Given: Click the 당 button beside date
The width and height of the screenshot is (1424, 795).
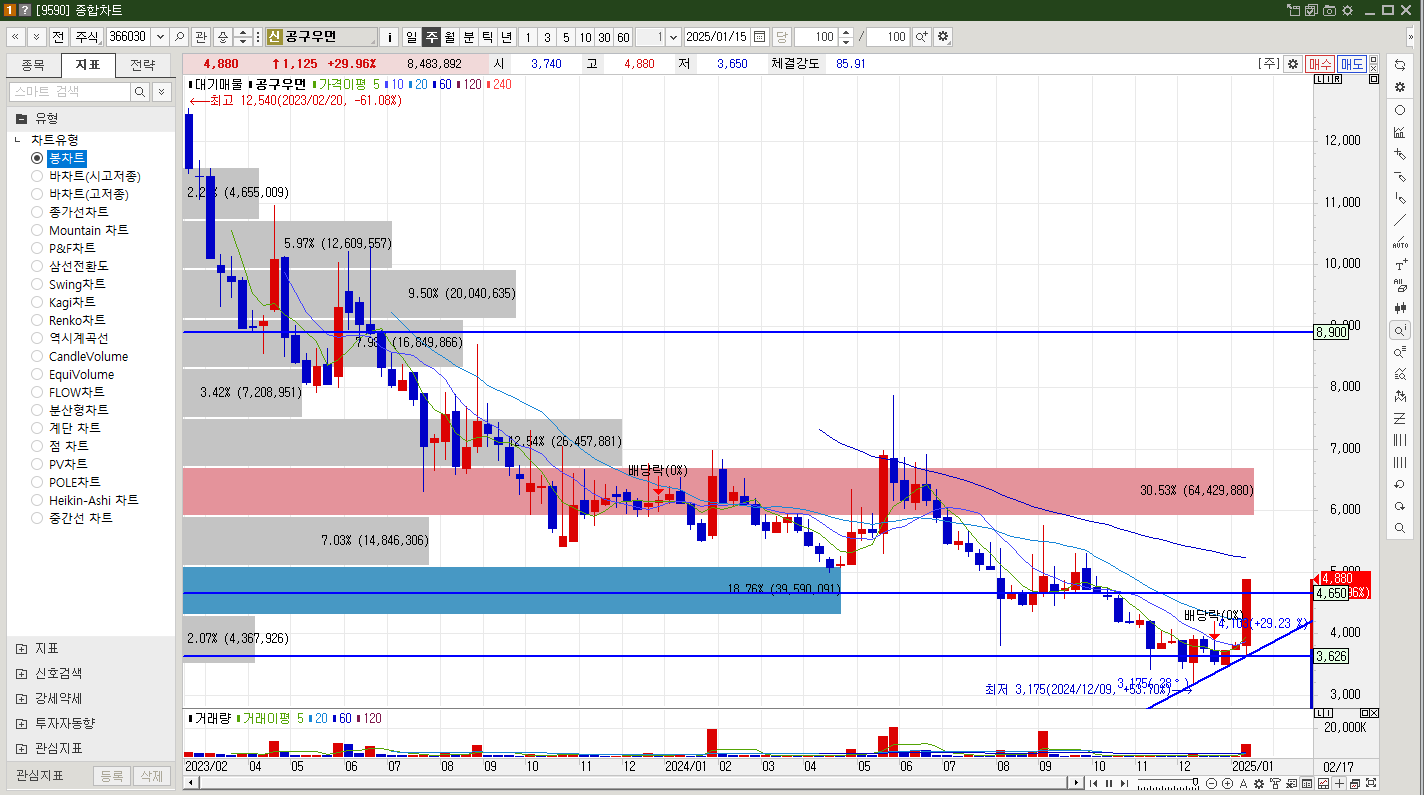Looking at the screenshot, I should tap(781, 37).
